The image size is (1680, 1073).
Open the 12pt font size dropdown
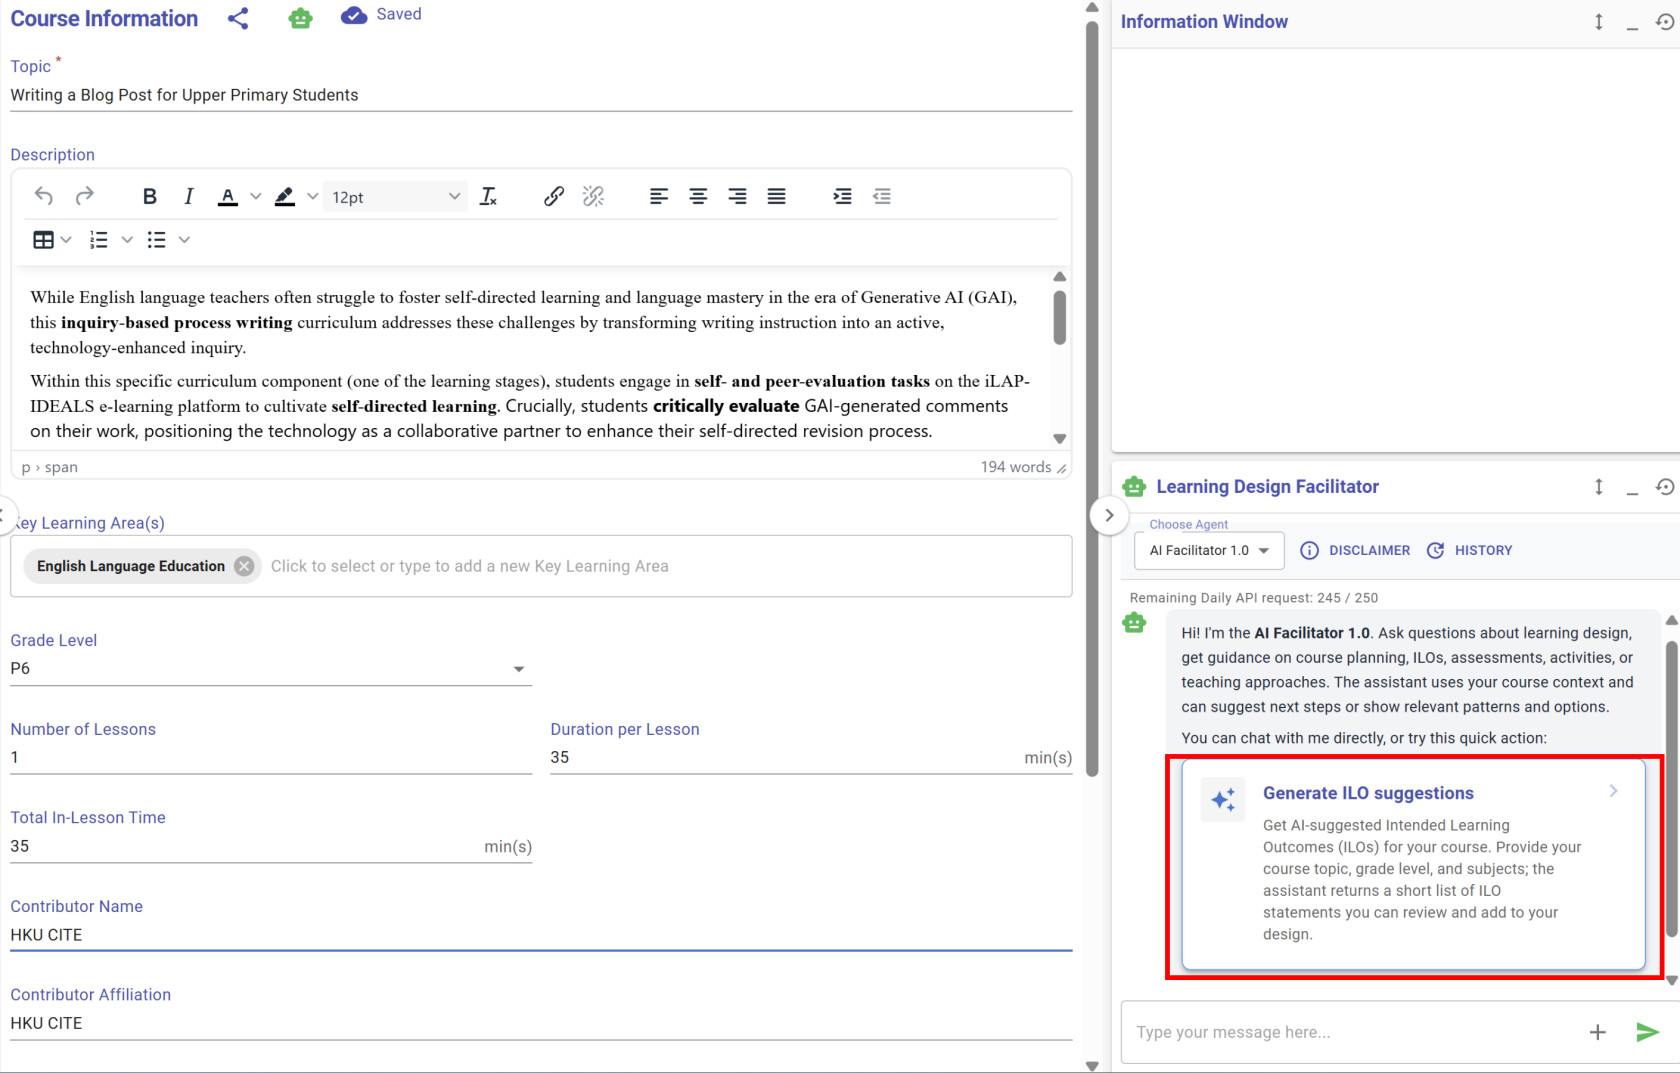[x=396, y=197]
